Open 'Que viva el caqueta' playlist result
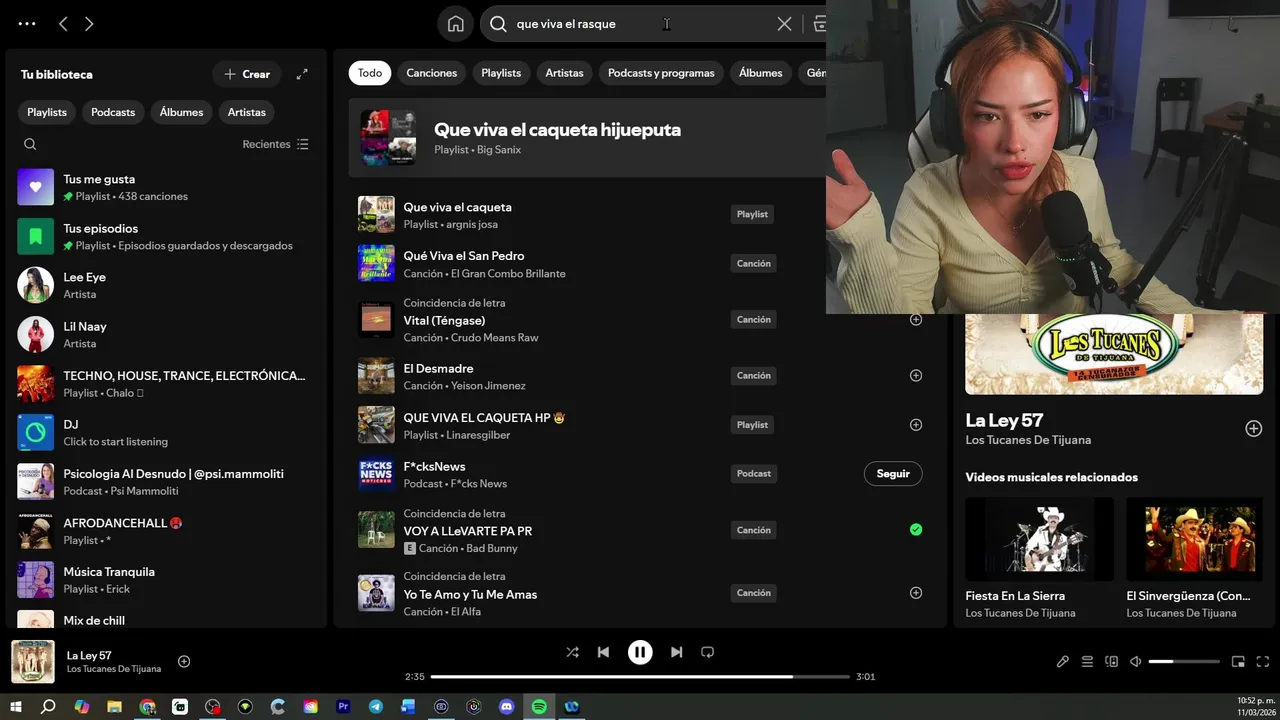Image resolution: width=1280 pixels, height=720 pixels. click(457, 207)
